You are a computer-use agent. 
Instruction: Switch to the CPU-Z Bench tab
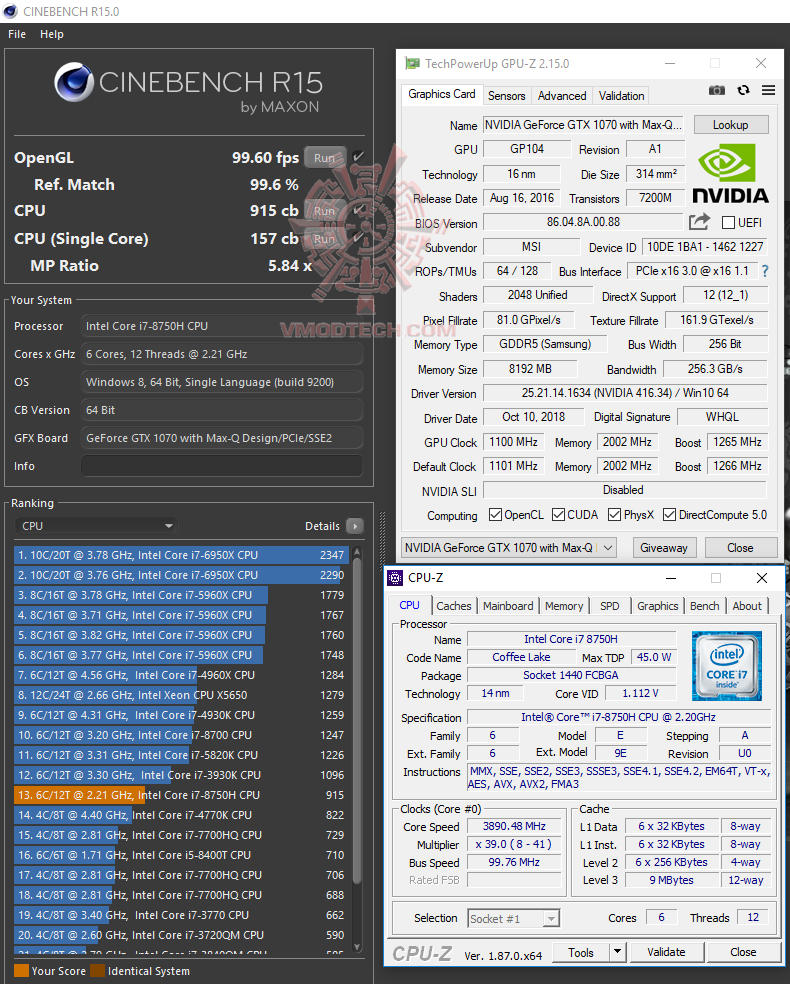pos(704,606)
